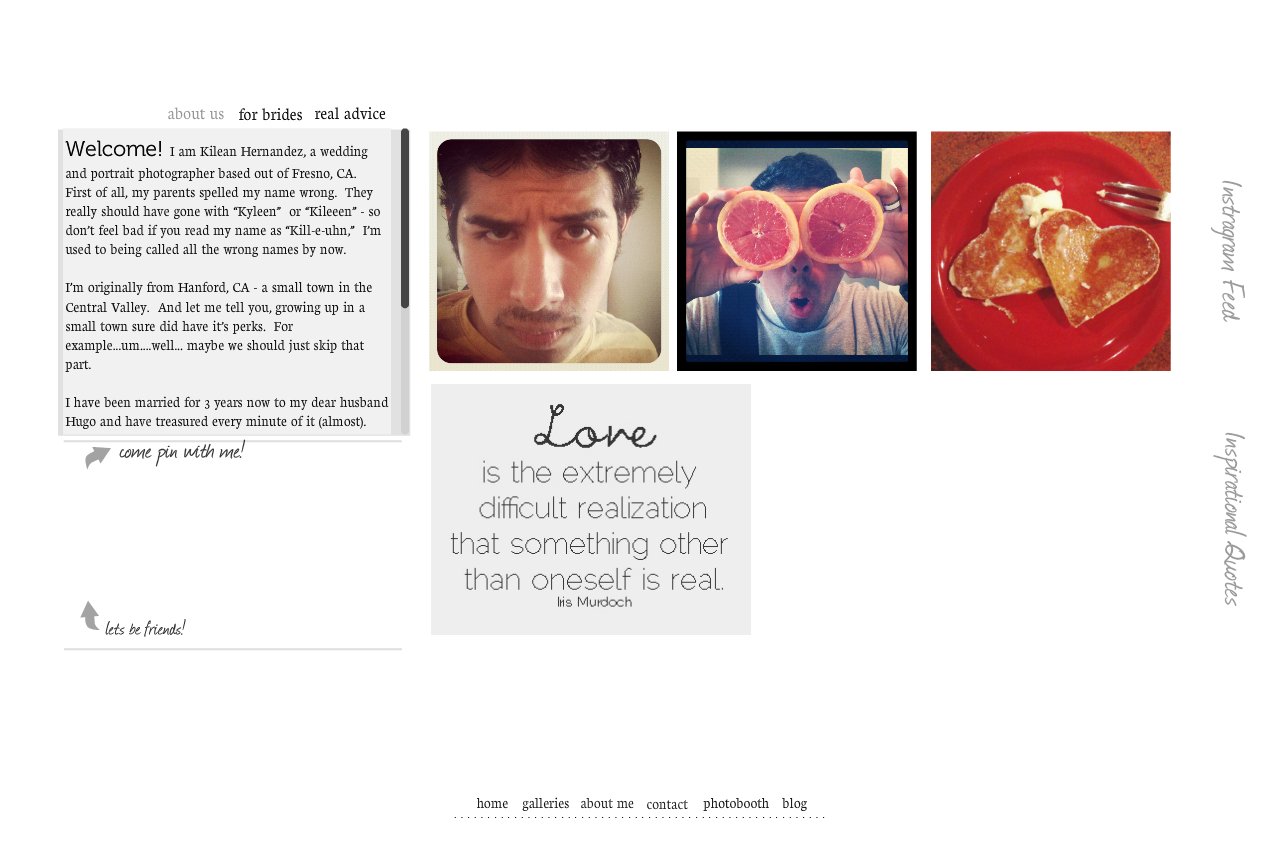Open the heart-shaped pancakes photo
Image resolution: width=1280 pixels, height=865 pixels.
[x=1051, y=251]
